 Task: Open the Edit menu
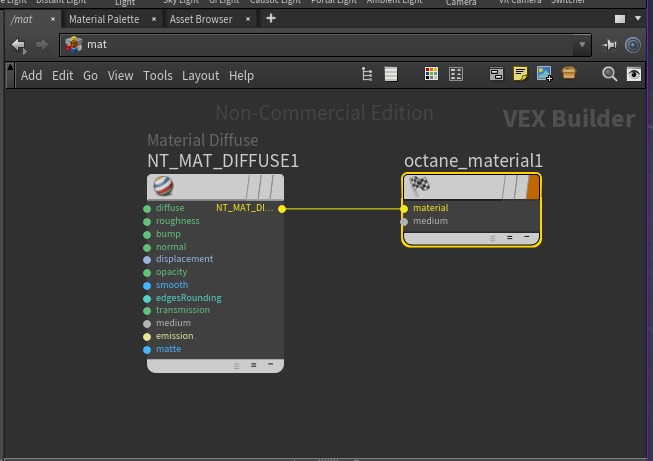point(62,75)
